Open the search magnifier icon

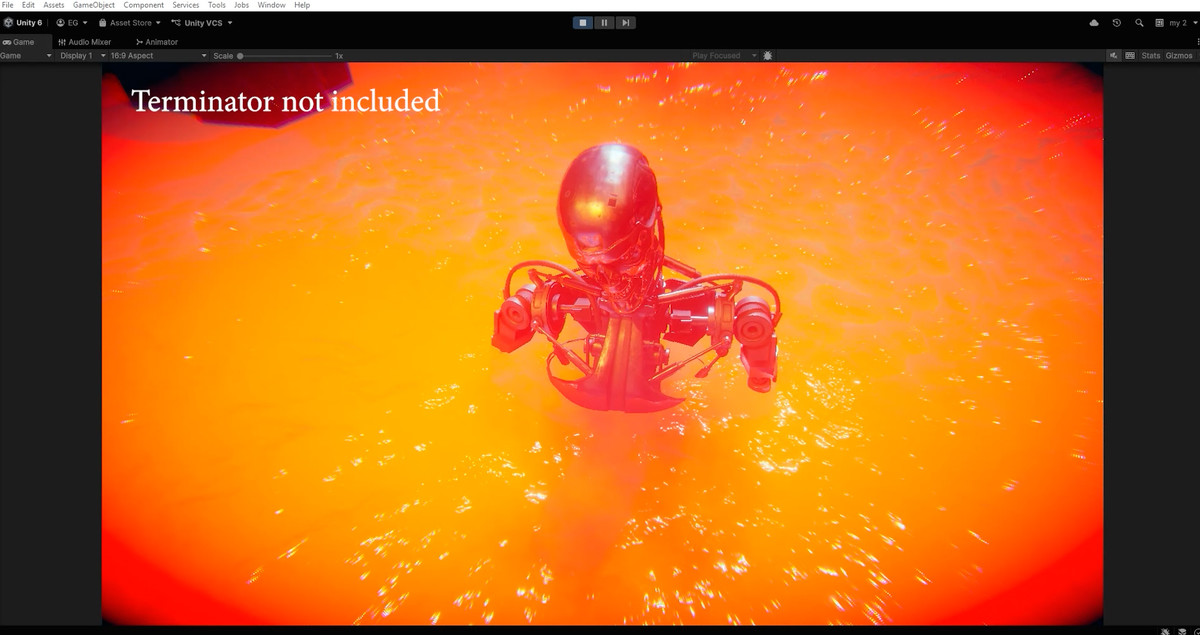coord(1139,22)
